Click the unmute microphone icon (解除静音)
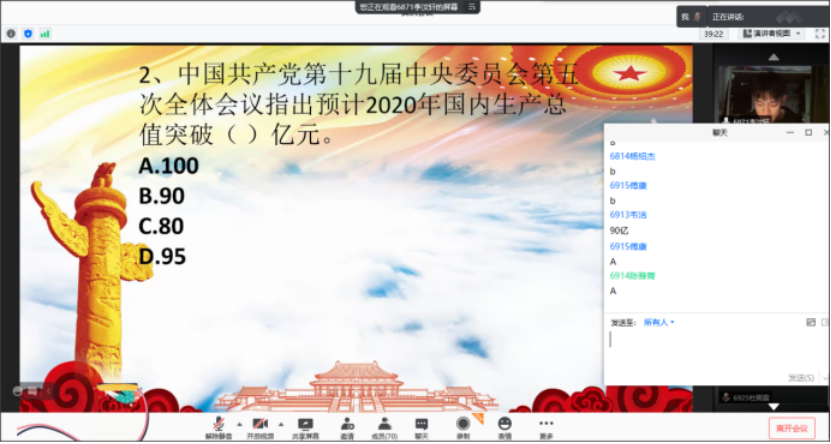The height and width of the screenshot is (444, 831). click(219, 425)
